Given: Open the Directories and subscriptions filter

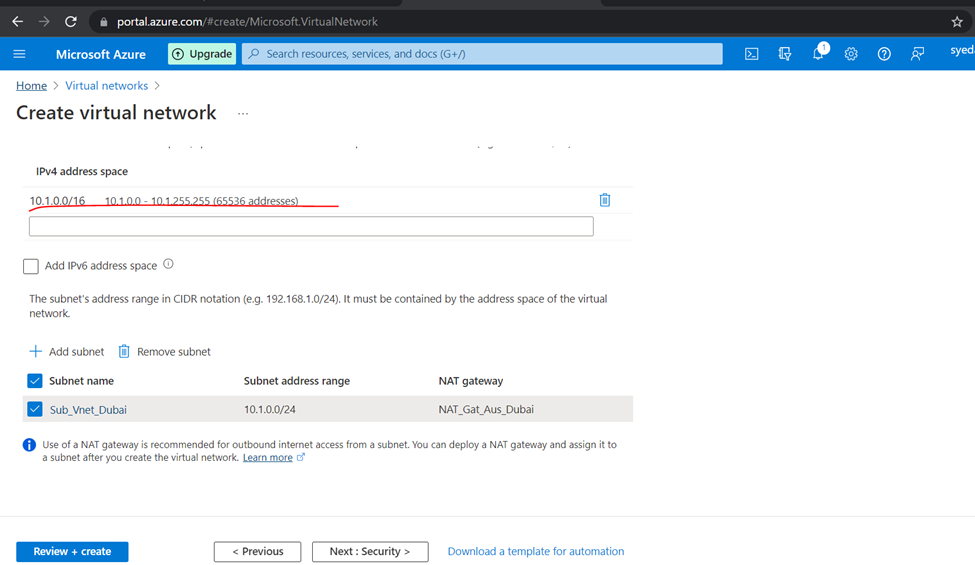Looking at the screenshot, I should [784, 54].
